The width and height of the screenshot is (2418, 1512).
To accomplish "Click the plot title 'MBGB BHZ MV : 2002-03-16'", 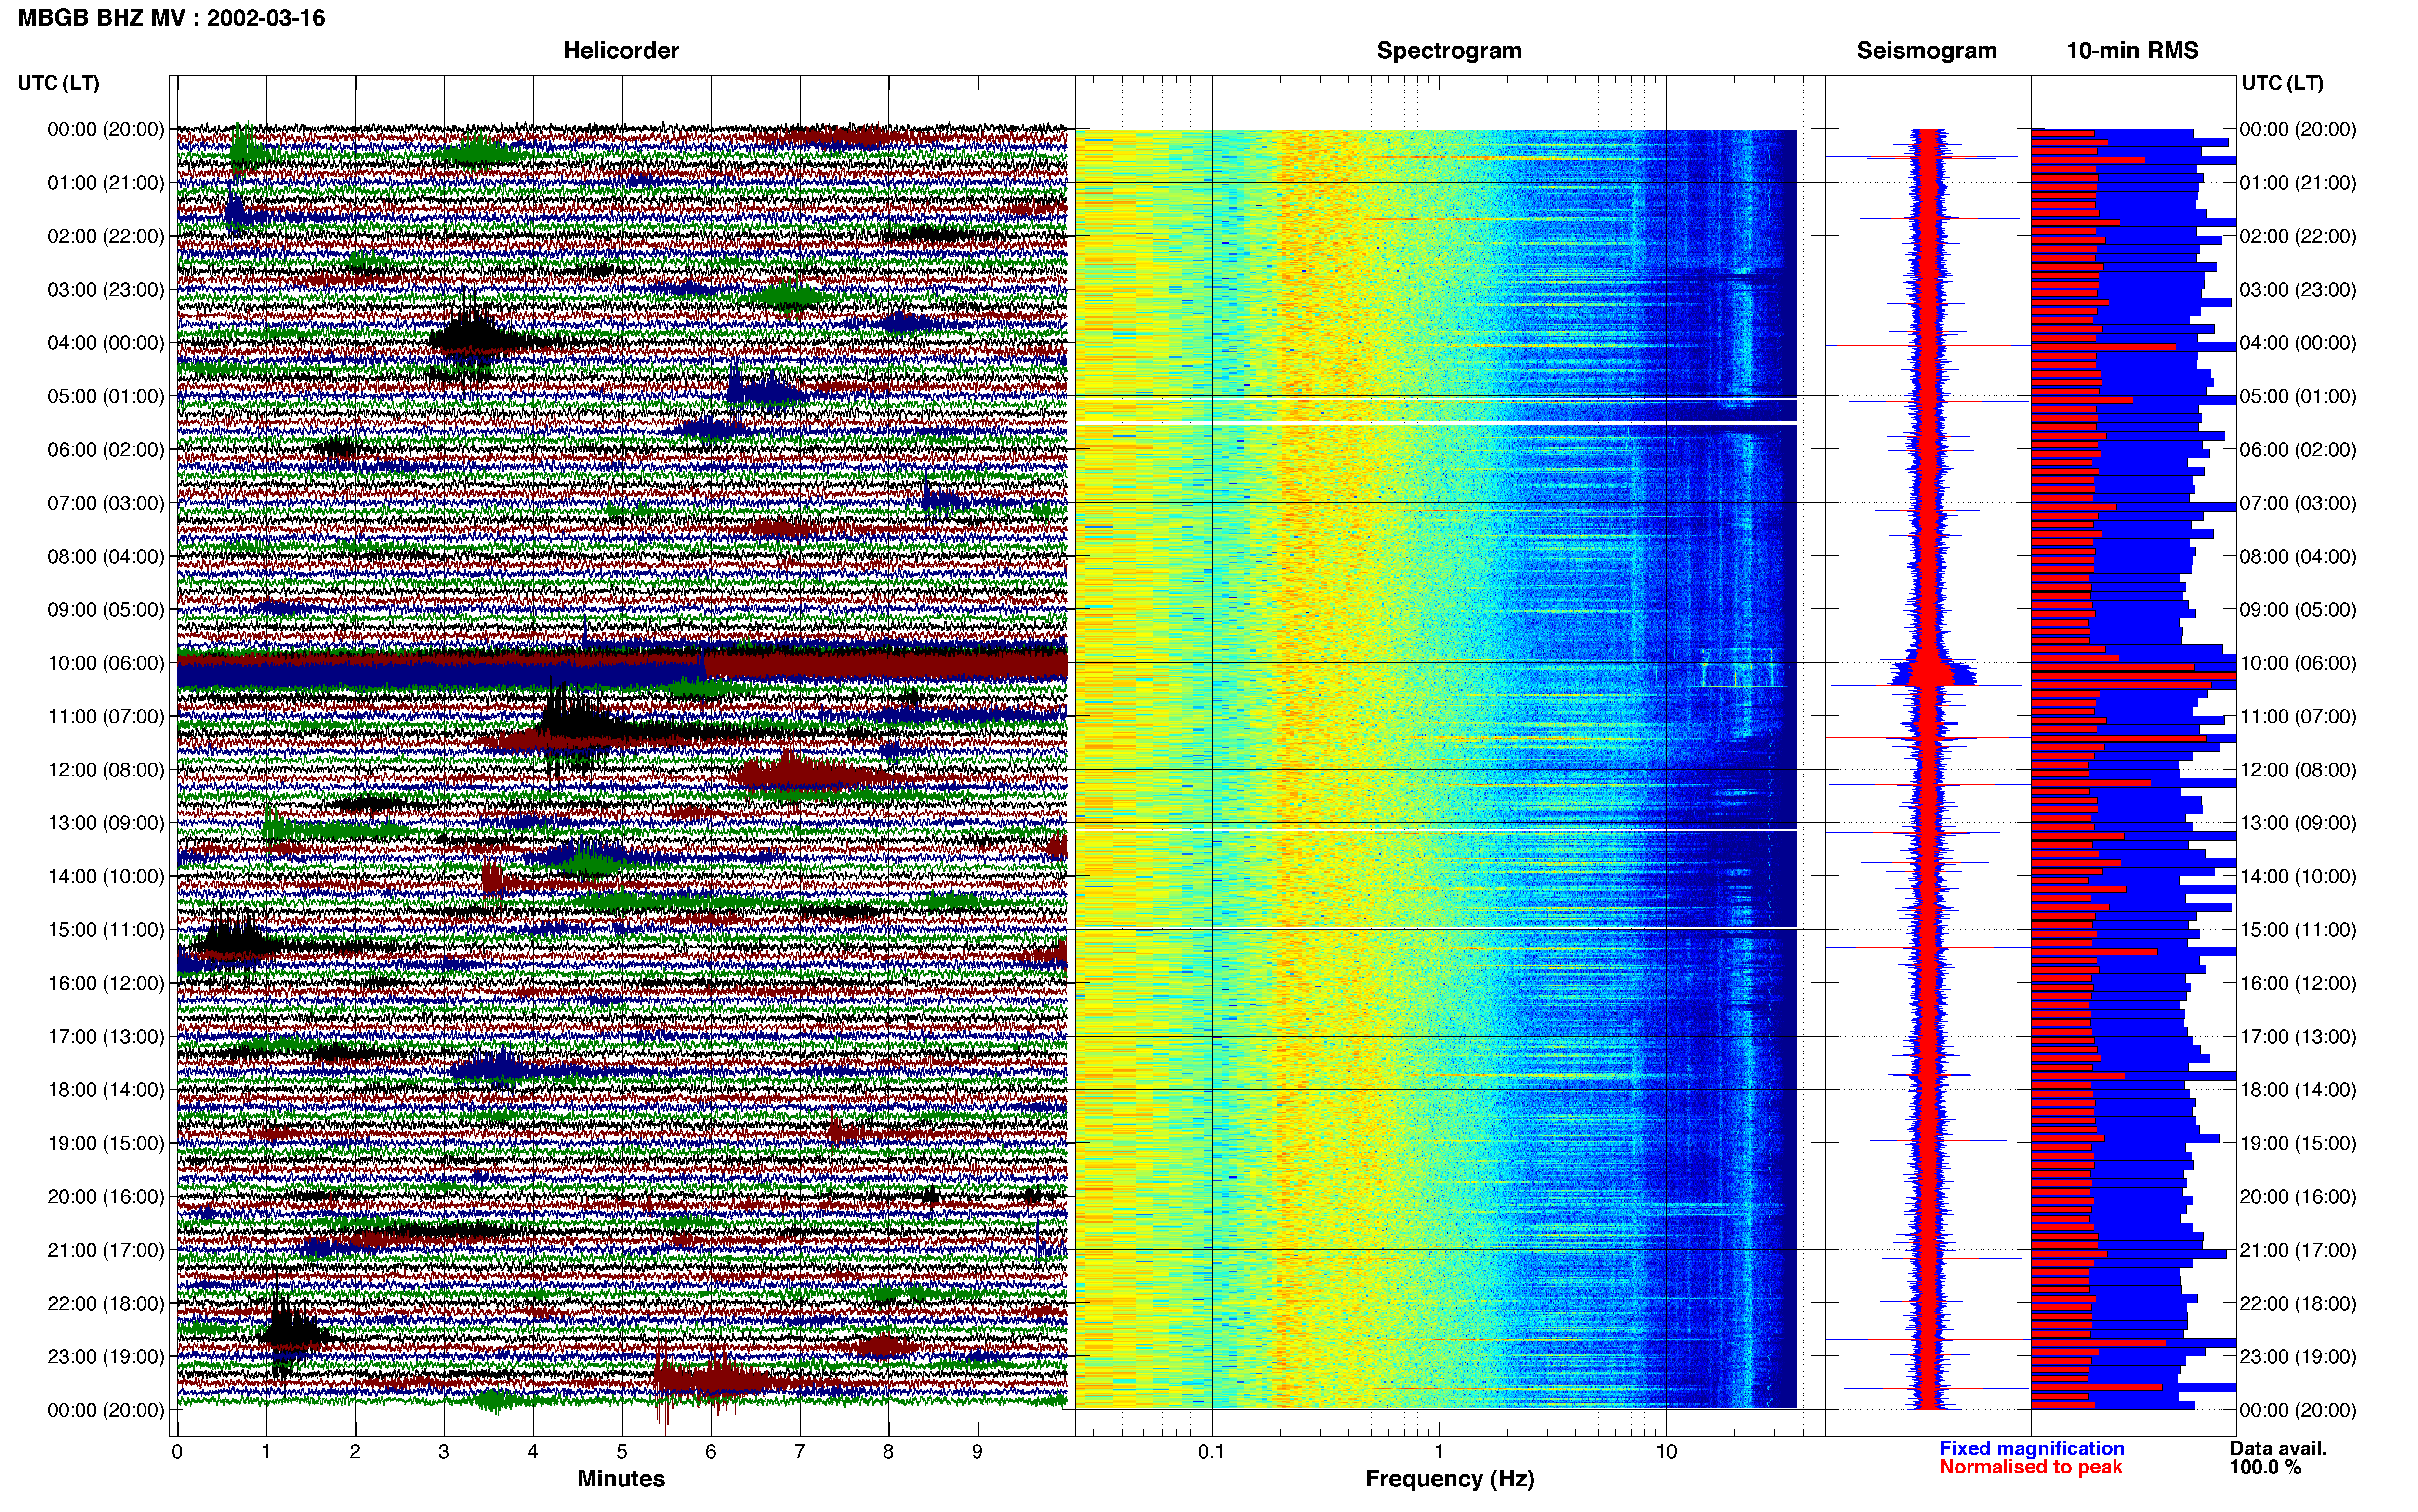I will [171, 18].
